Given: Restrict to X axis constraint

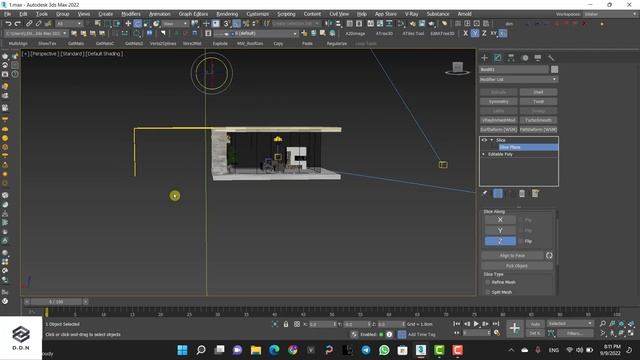Looking at the screenshot, I should point(465,33).
